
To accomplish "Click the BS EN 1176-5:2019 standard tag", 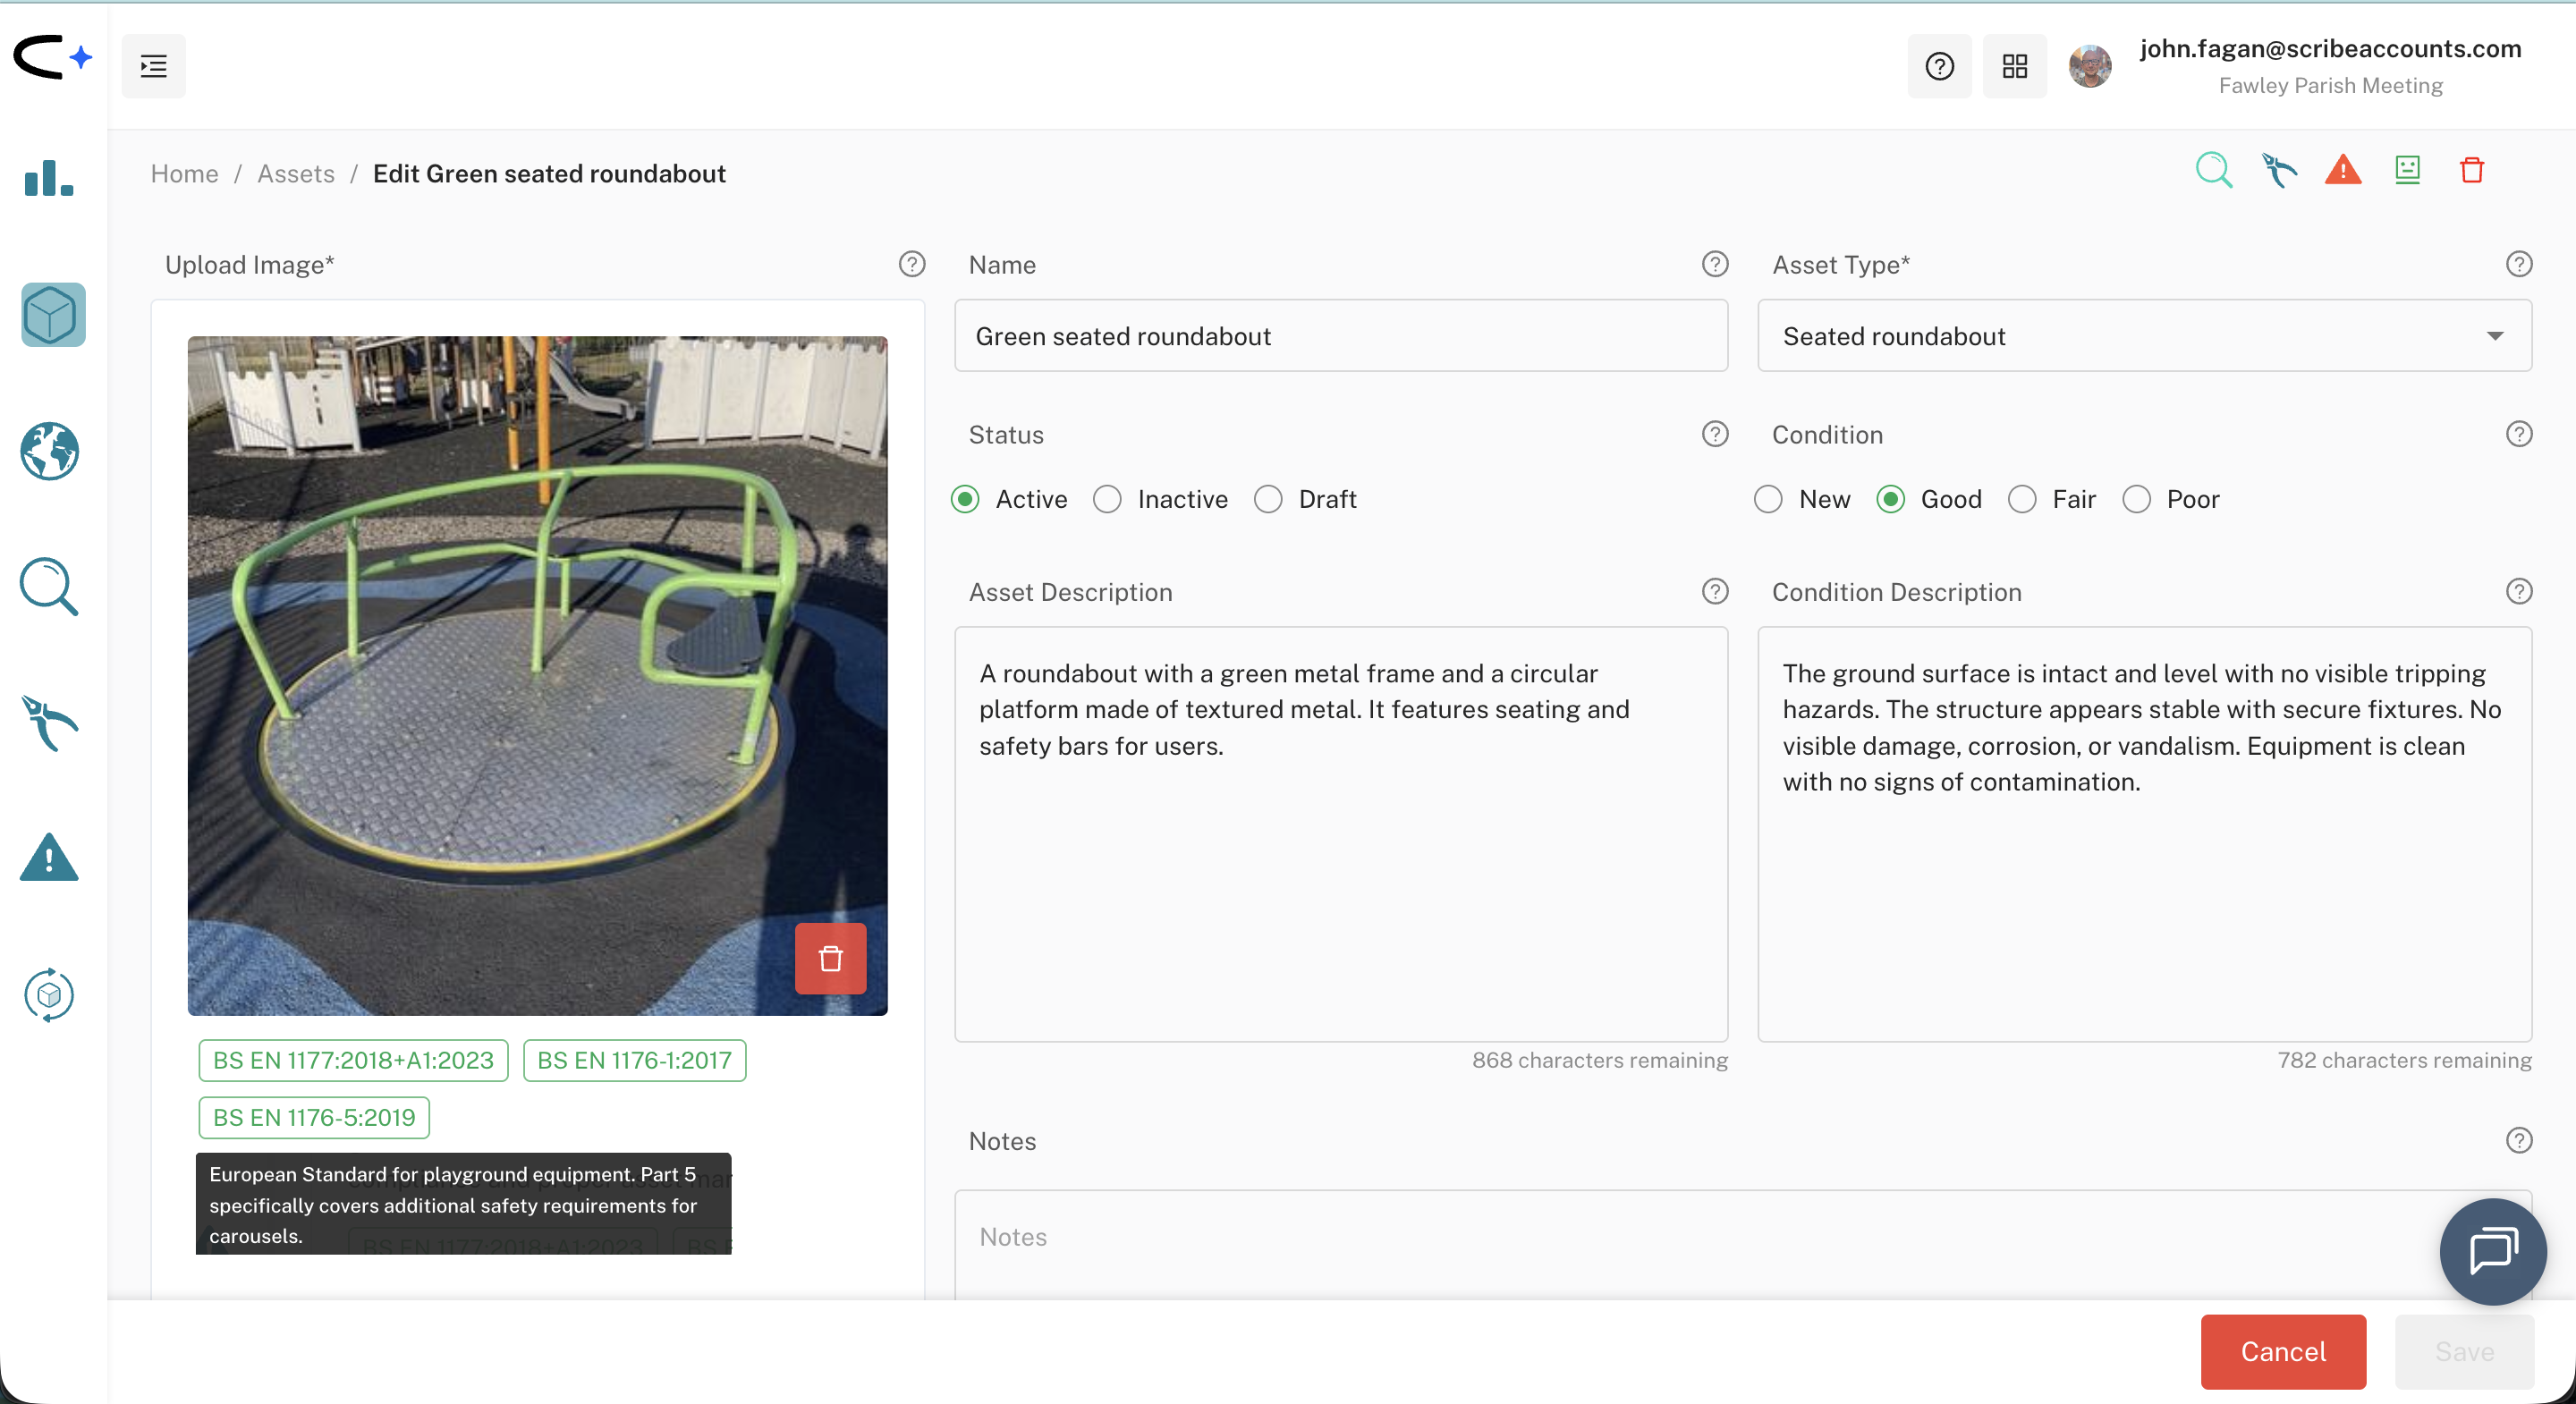I will 313,1118.
